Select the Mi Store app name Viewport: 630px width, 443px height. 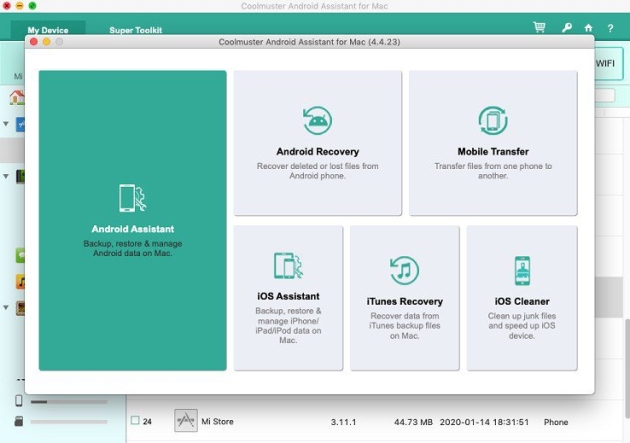[x=217, y=421]
